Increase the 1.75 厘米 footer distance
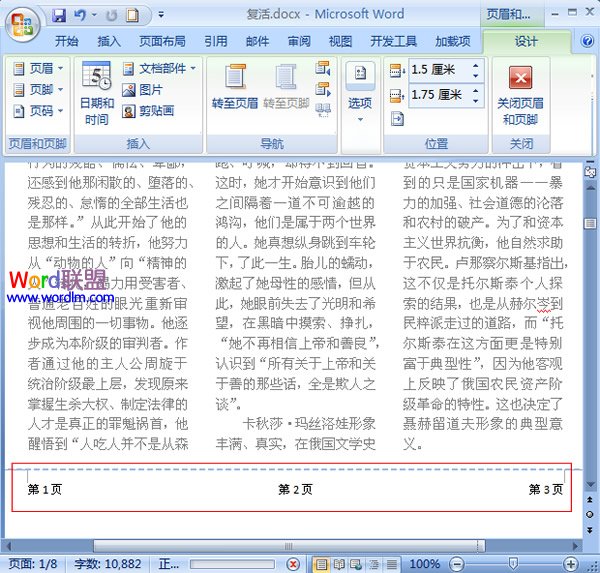The width and height of the screenshot is (600, 573). pyautogui.click(x=476, y=91)
